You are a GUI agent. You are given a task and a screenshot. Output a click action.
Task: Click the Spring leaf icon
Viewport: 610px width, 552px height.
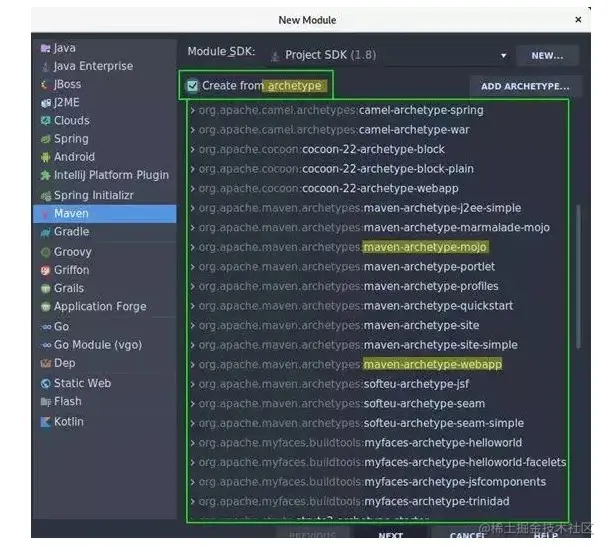click(46, 139)
